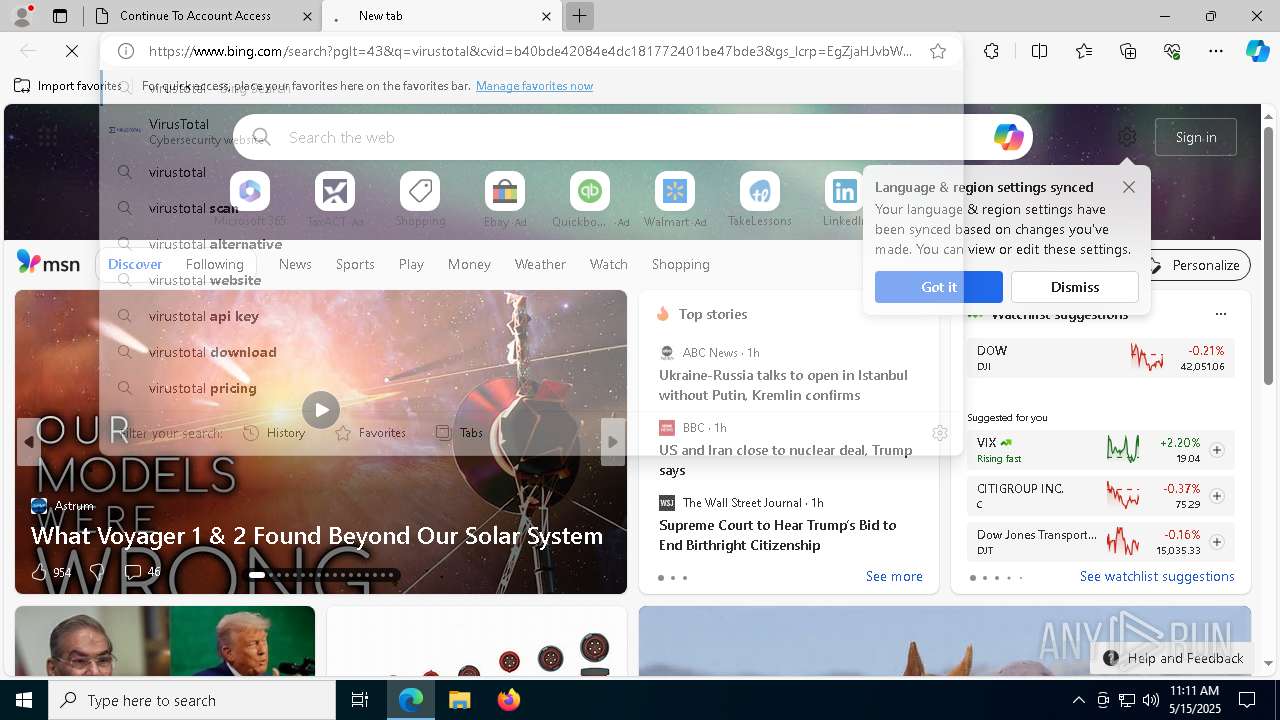The height and width of the screenshot is (720, 1280).
Task: Open See watchlist suggestions link
Action: pyautogui.click(x=1157, y=576)
